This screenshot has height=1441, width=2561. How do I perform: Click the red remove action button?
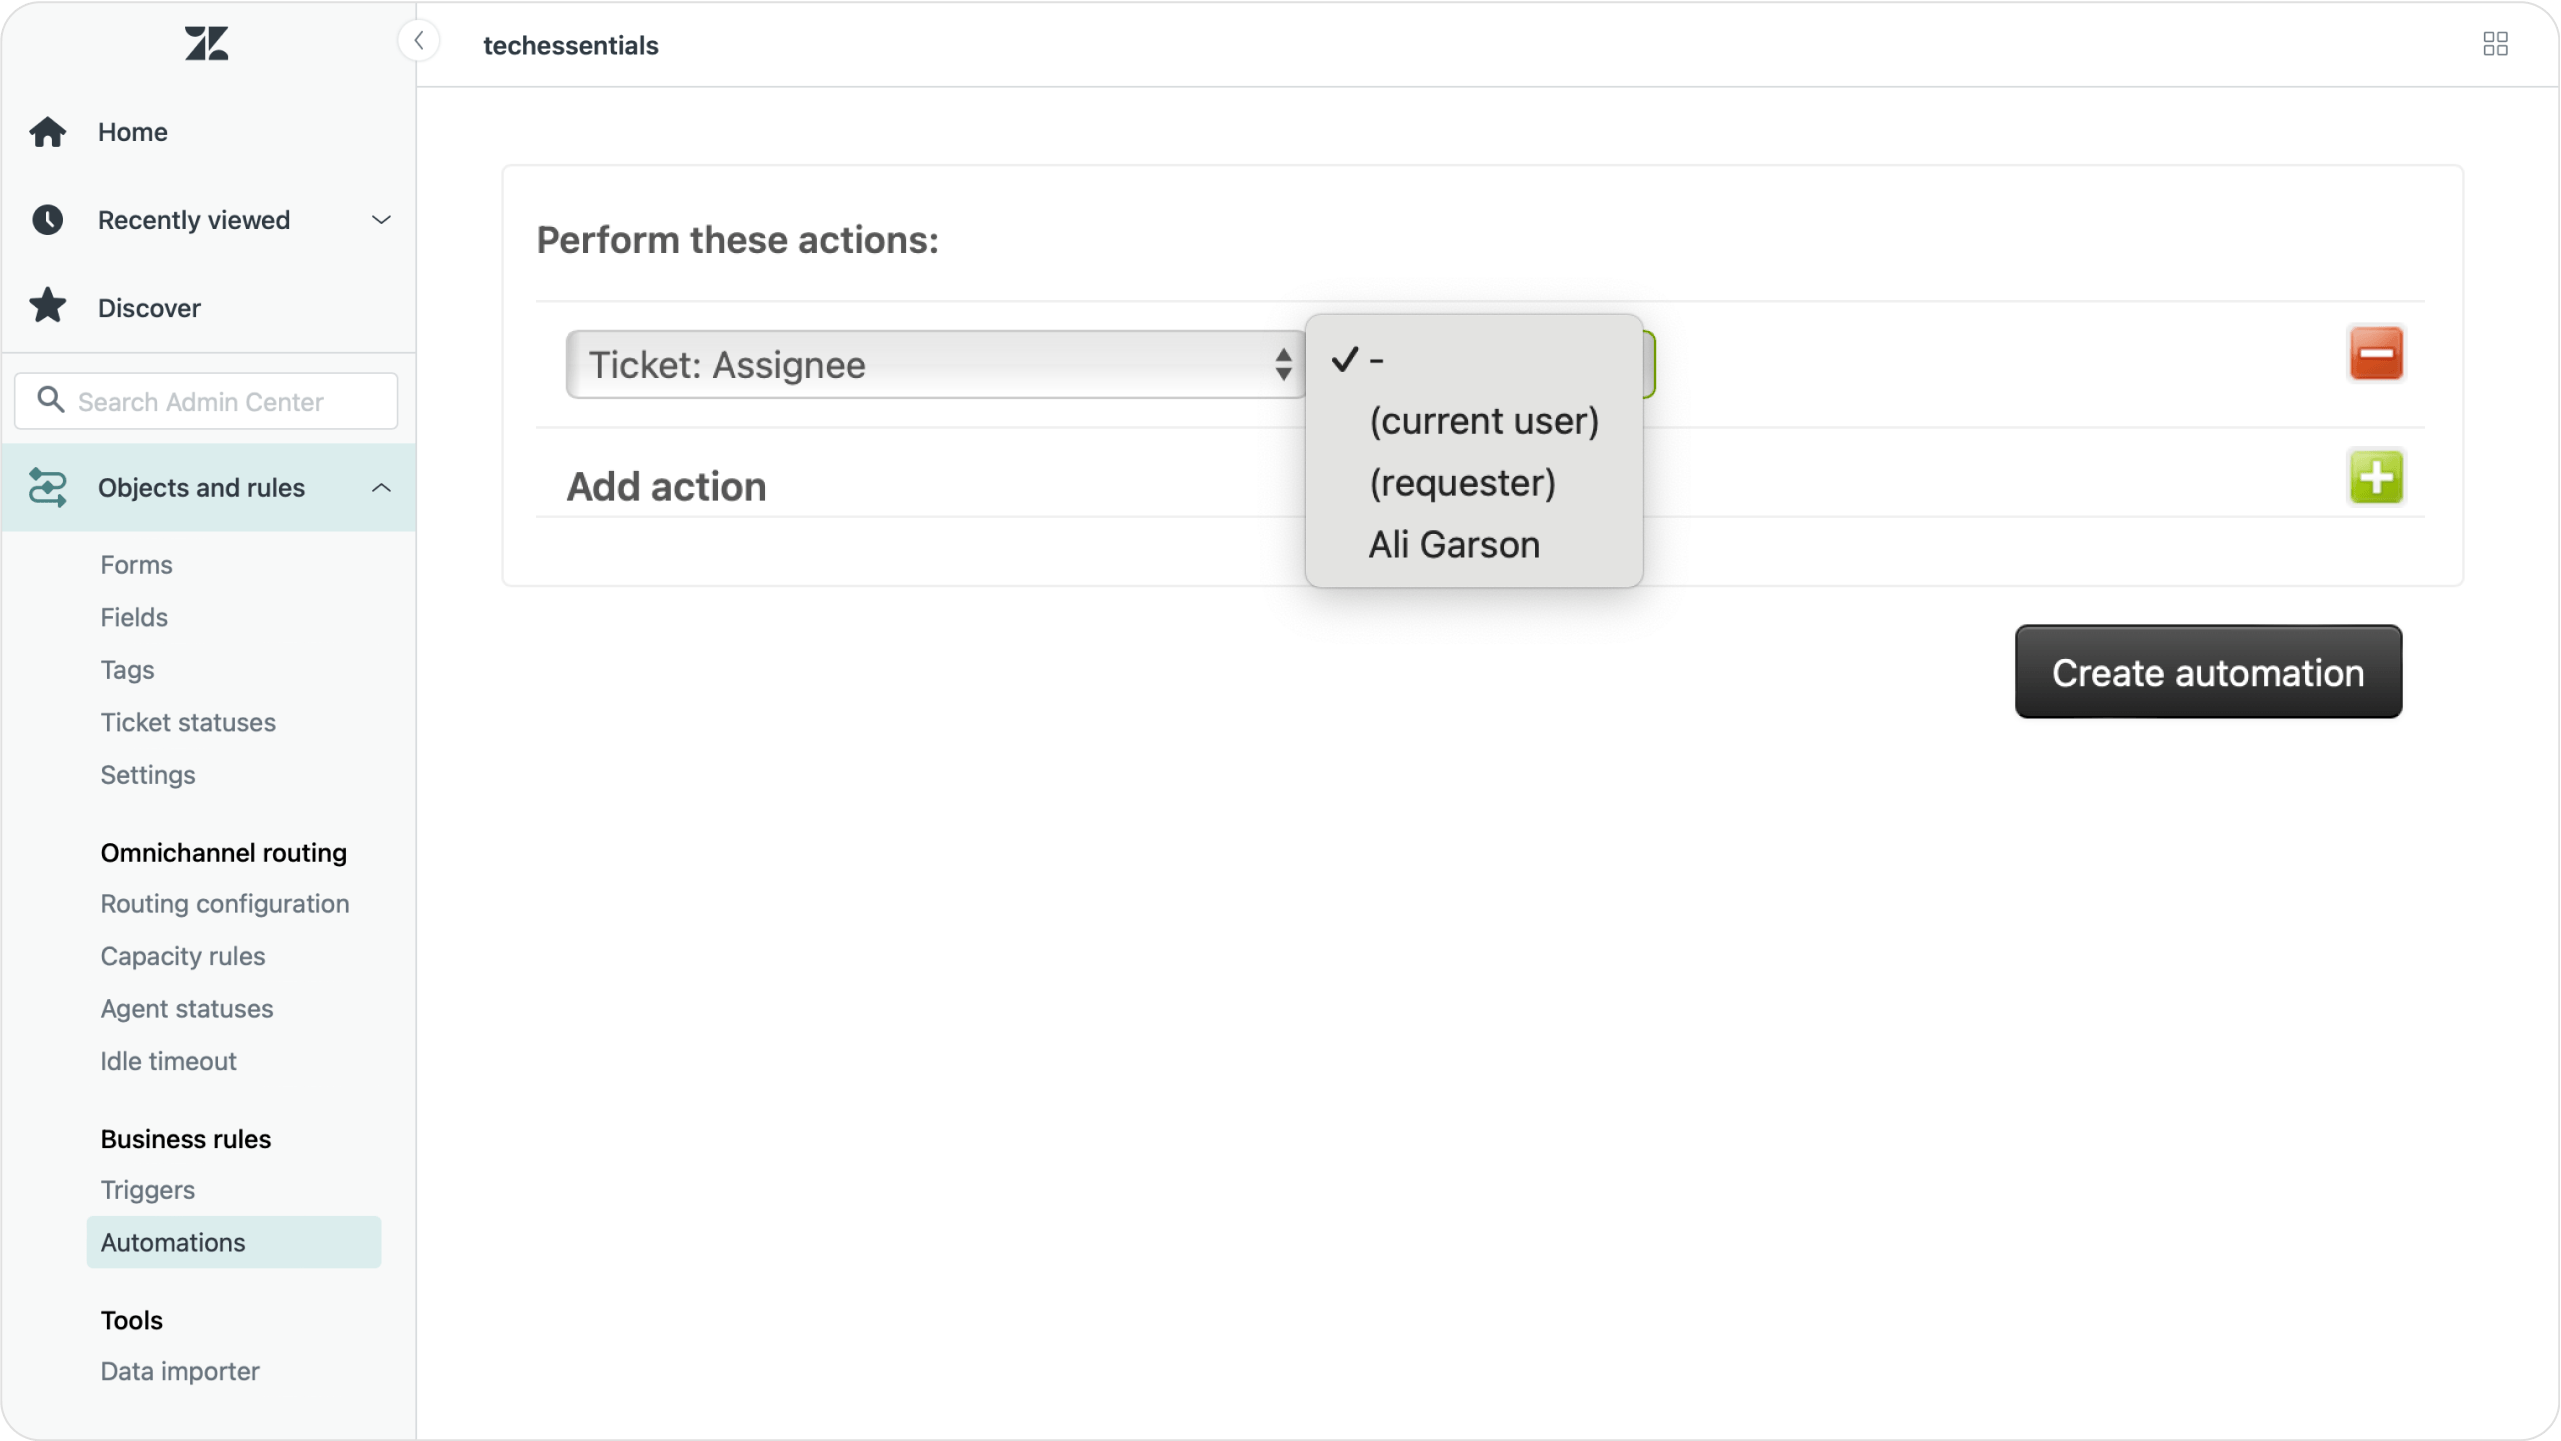pos(2376,354)
